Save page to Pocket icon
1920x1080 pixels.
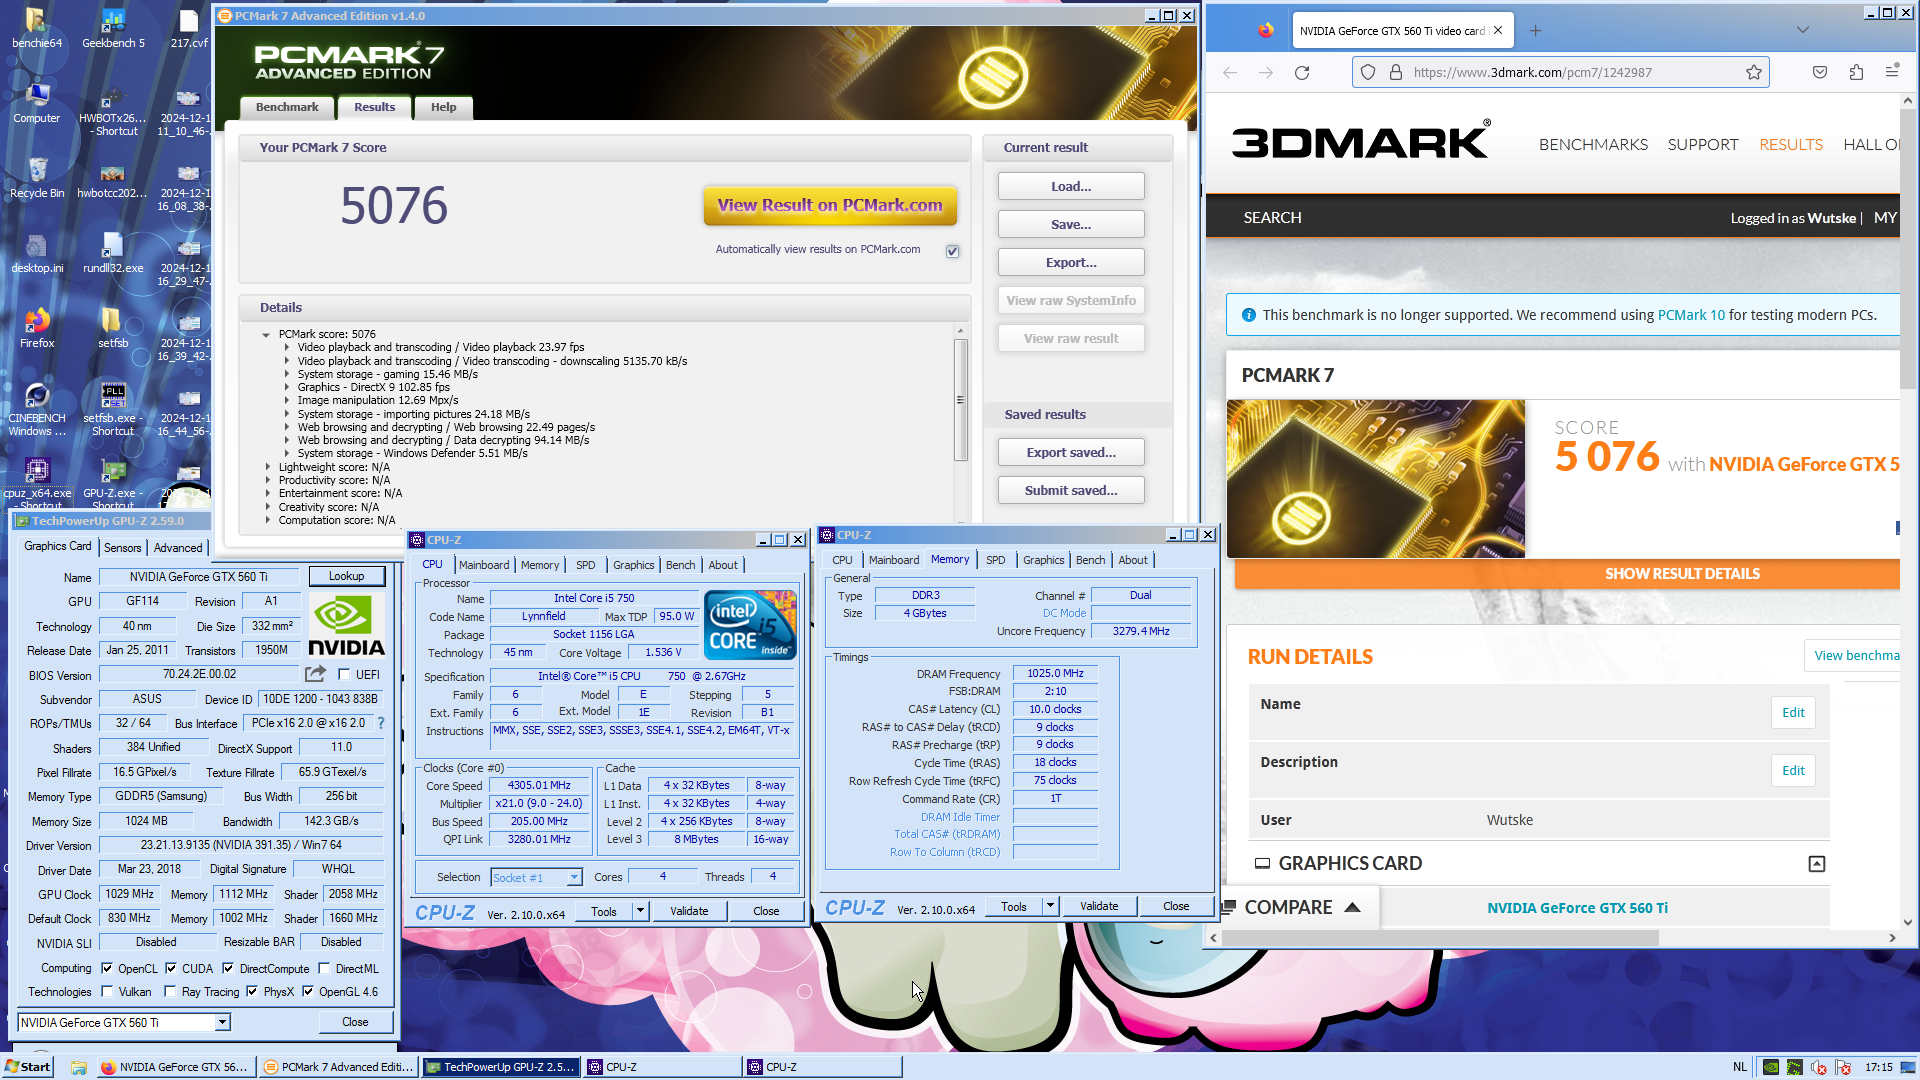tap(1820, 72)
